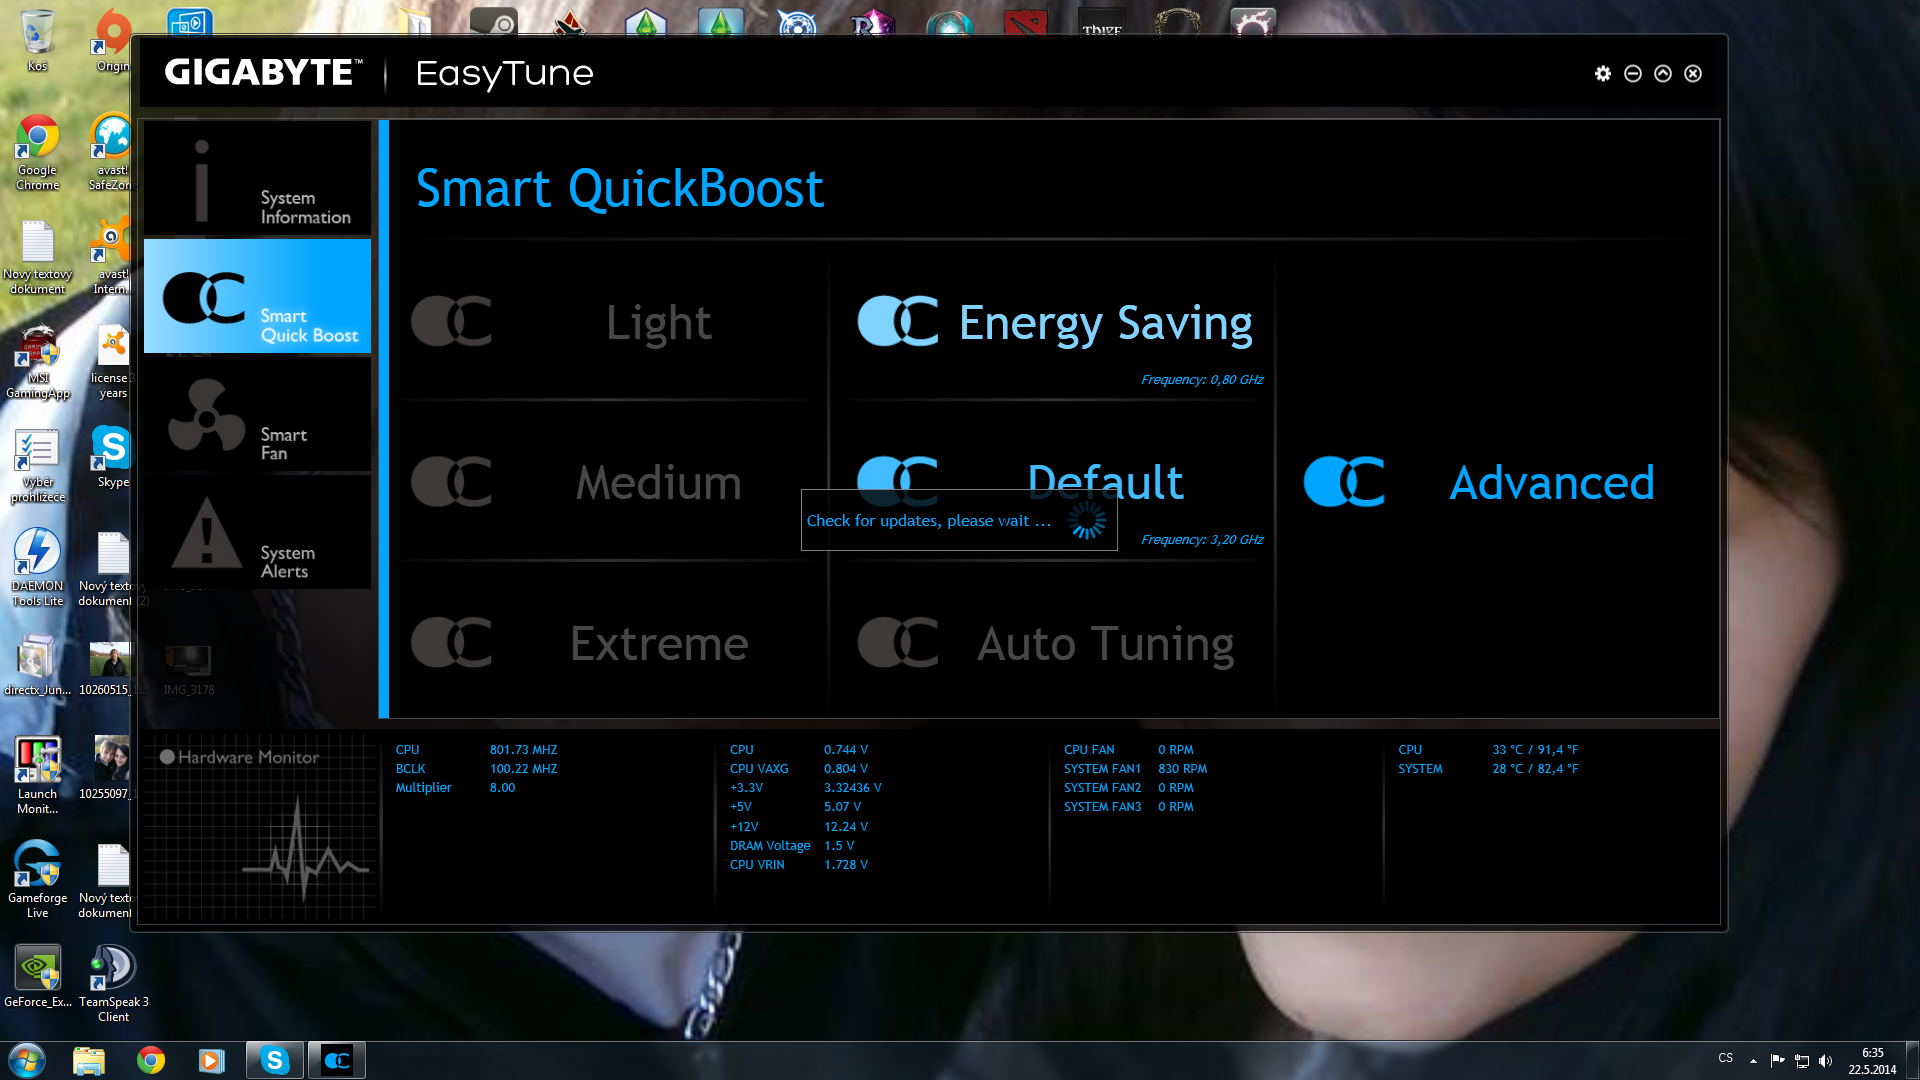The width and height of the screenshot is (1920, 1080).
Task: Select the Light boost preset
Action: tap(658, 323)
